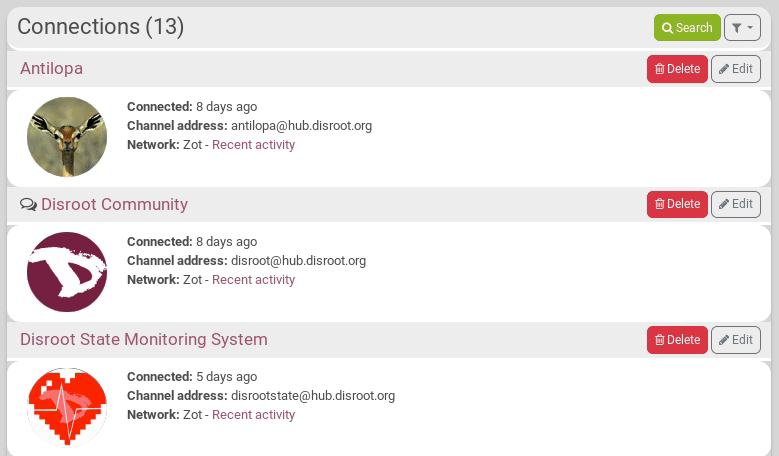Edit the Disroot Community connection
The width and height of the screenshot is (779, 456).
(735, 204)
